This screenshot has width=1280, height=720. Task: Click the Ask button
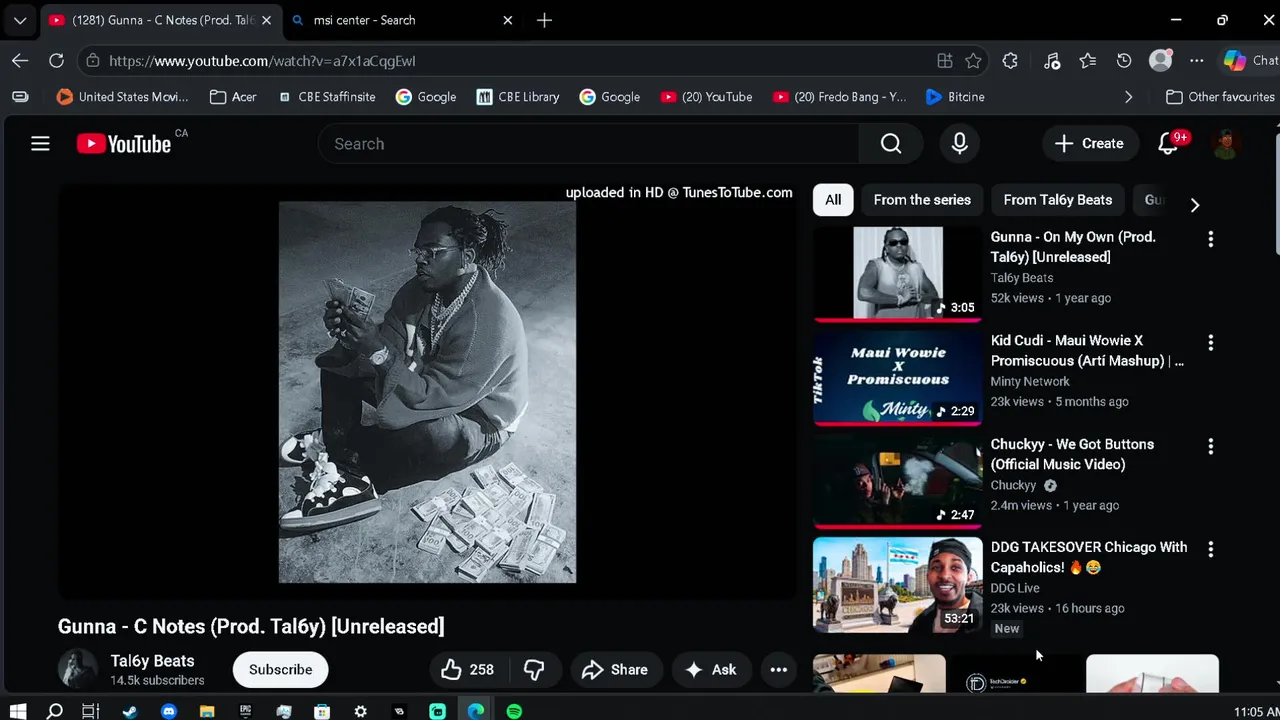[x=710, y=670]
